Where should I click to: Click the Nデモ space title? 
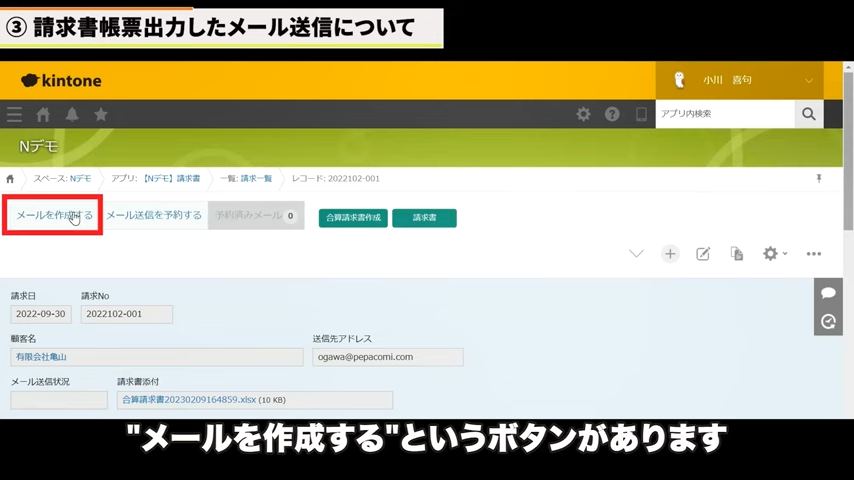[x=38, y=147]
